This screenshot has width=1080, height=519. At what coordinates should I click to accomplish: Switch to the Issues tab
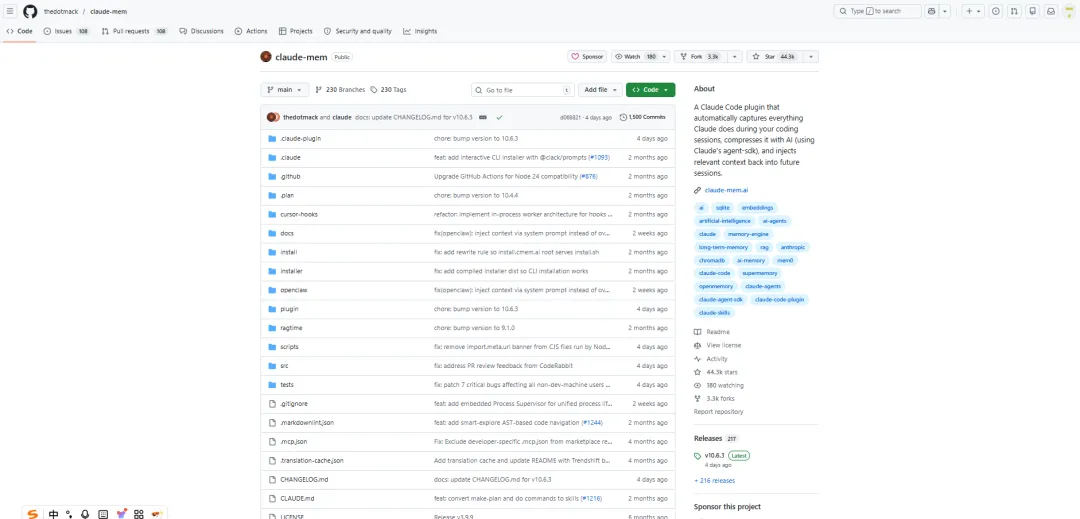tap(66, 31)
